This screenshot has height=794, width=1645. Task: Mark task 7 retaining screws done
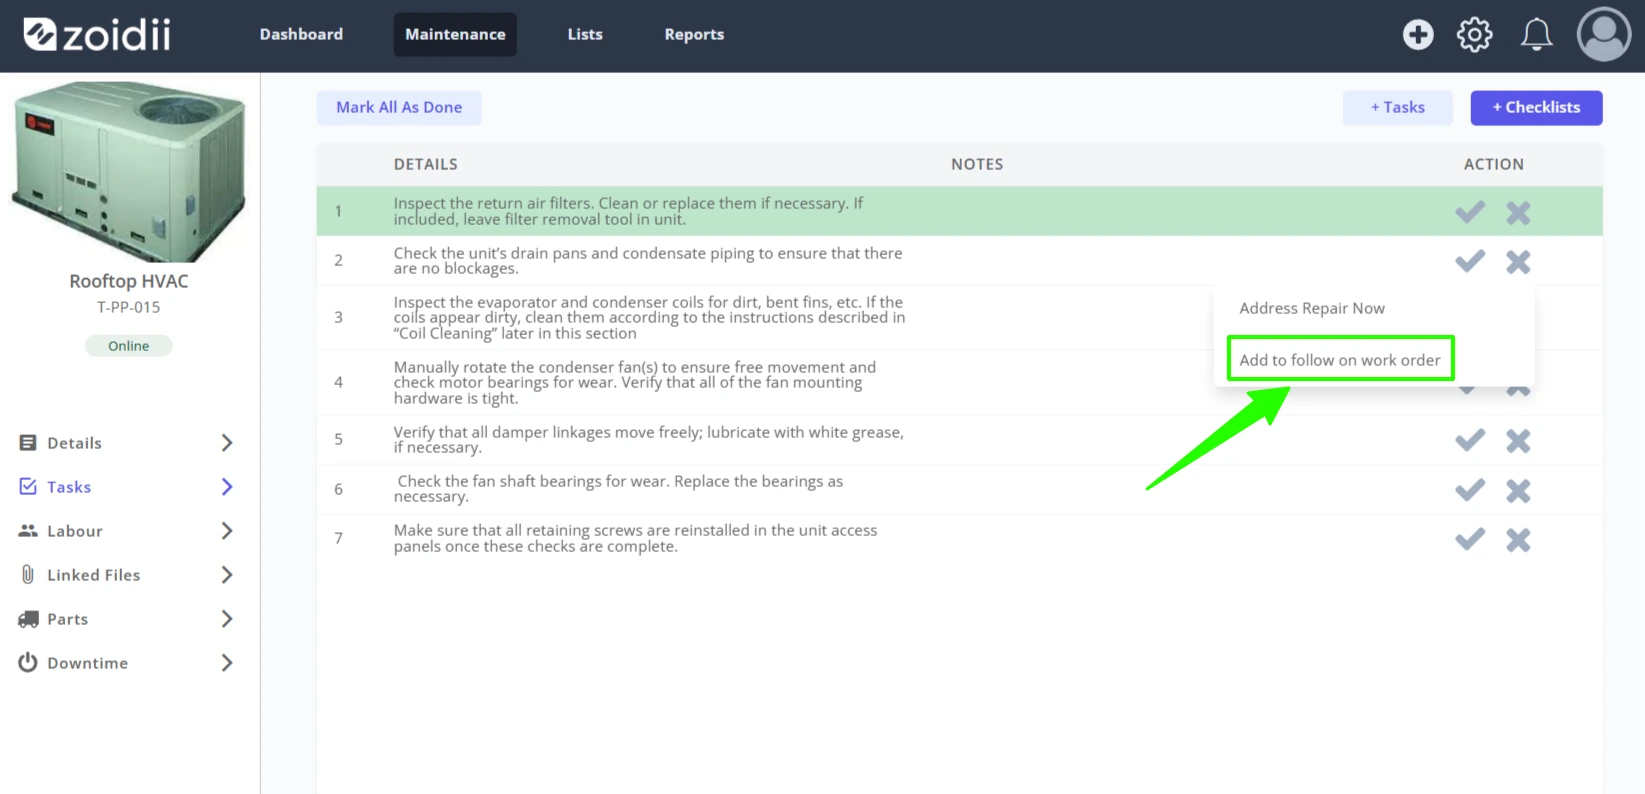[x=1470, y=539]
